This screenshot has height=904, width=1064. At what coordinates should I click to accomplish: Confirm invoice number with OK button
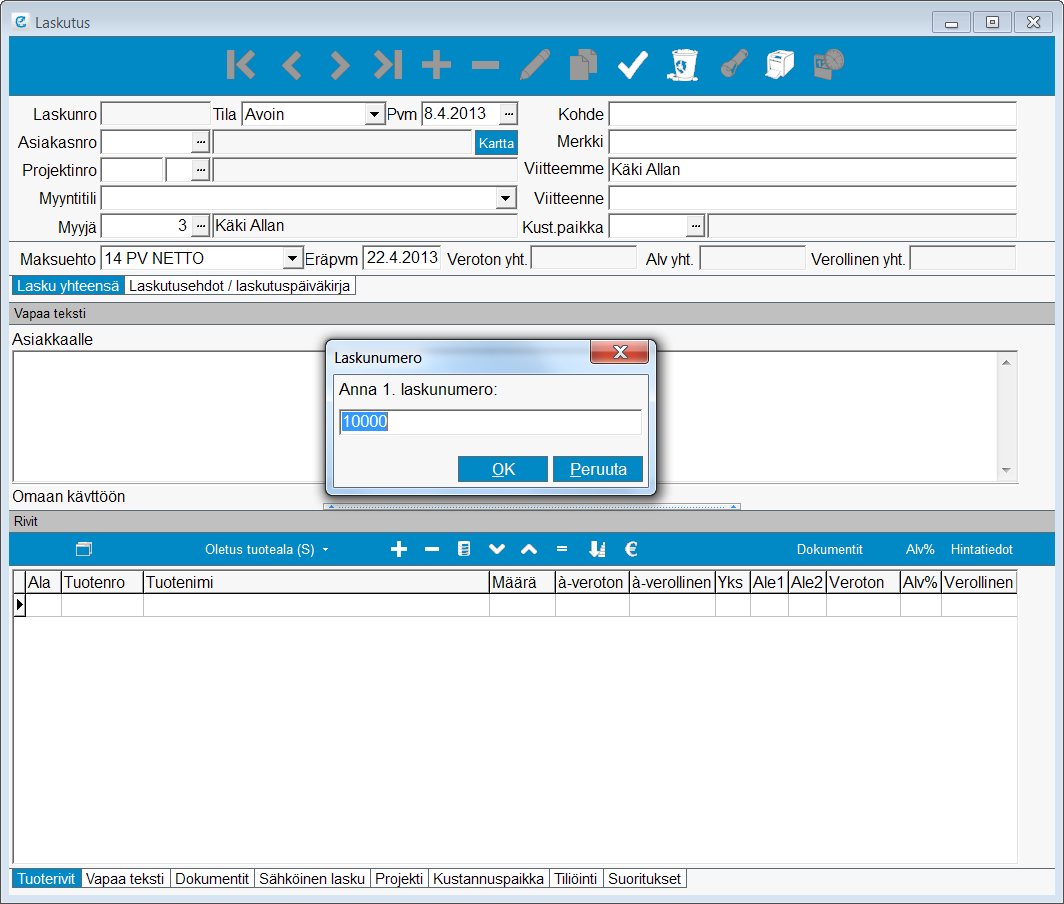pos(503,469)
